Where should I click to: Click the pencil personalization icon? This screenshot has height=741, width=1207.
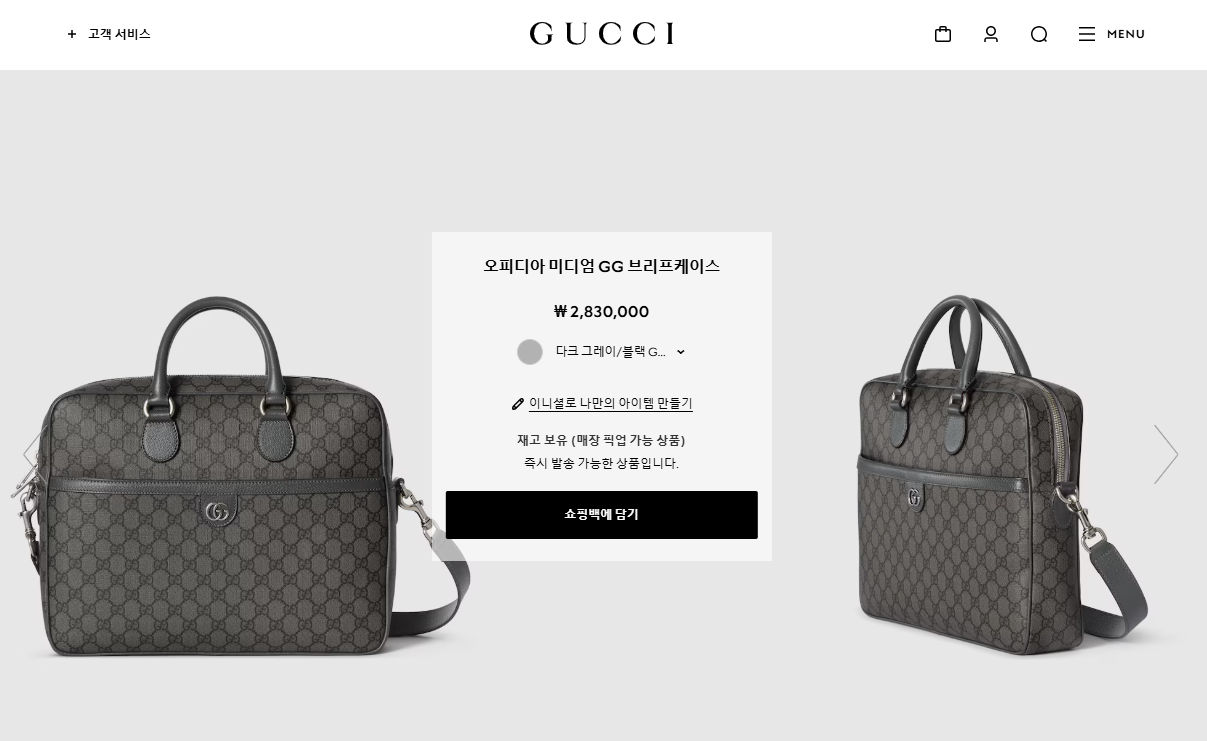(x=518, y=404)
